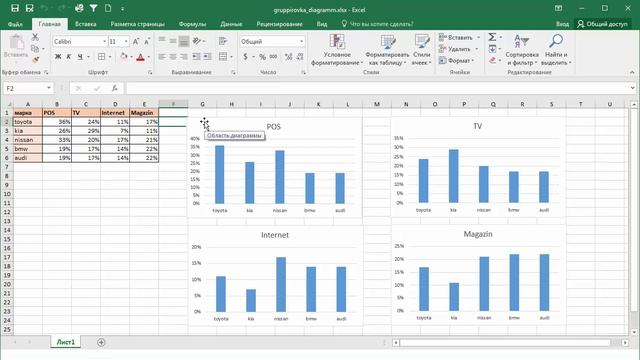Click the 'Что вы хотите сделать?' search field
This screenshot has width=640, height=360.
378,24
